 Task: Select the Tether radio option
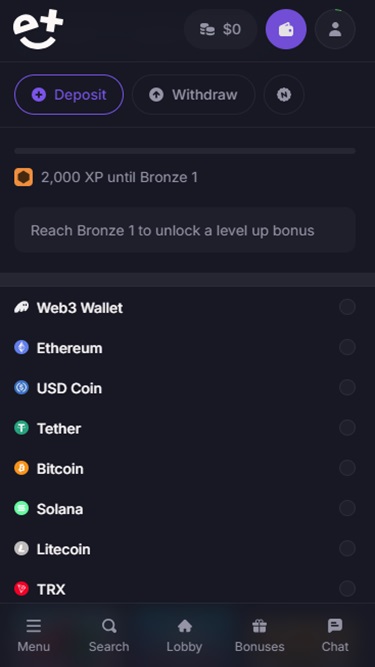coord(347,428)
